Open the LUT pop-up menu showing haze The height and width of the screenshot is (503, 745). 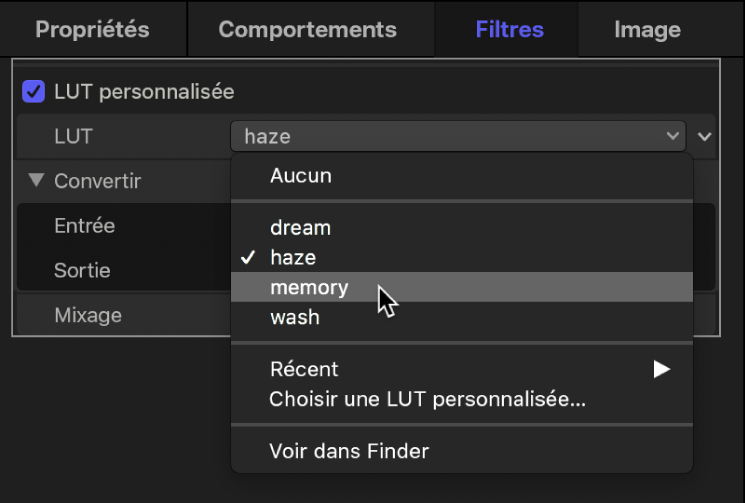(457, 136)
